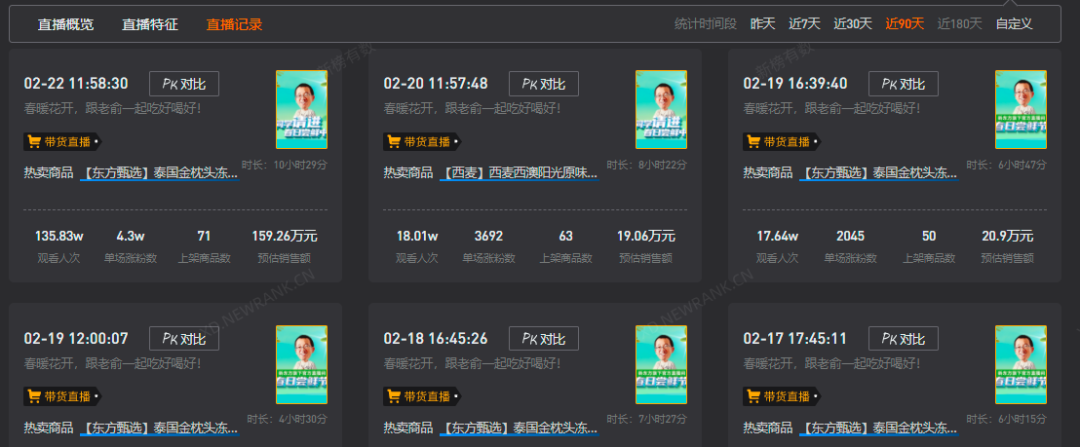The image size is (1080, 447).
Task: Click the 02-19 16:39:40 live timestamp
Action: [795, 84]
